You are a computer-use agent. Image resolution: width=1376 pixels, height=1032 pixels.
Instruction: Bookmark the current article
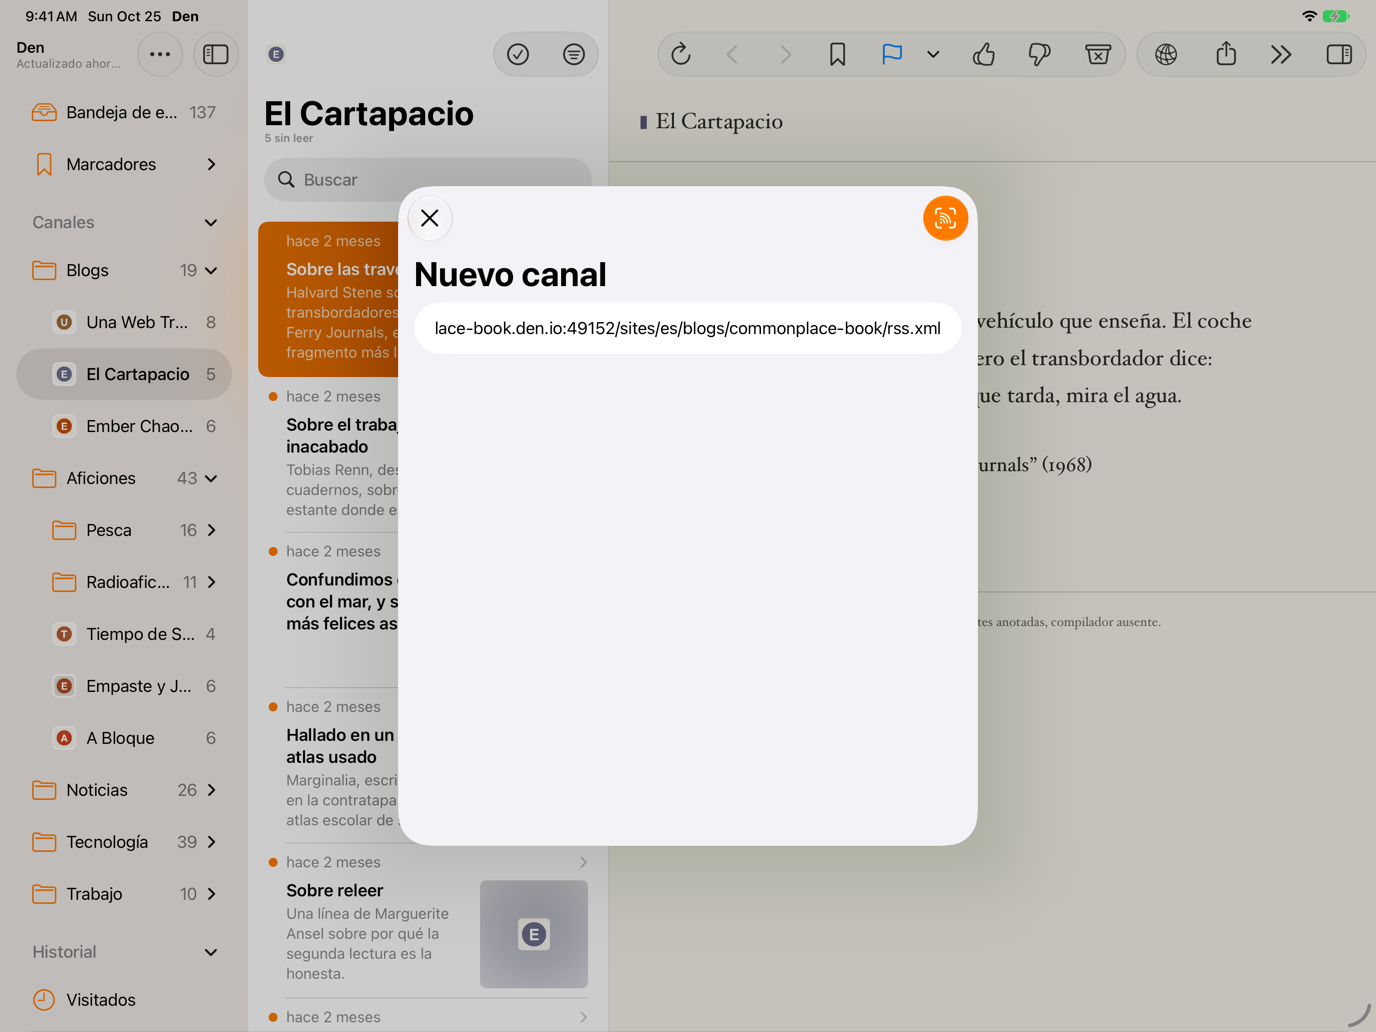[838, 54]
